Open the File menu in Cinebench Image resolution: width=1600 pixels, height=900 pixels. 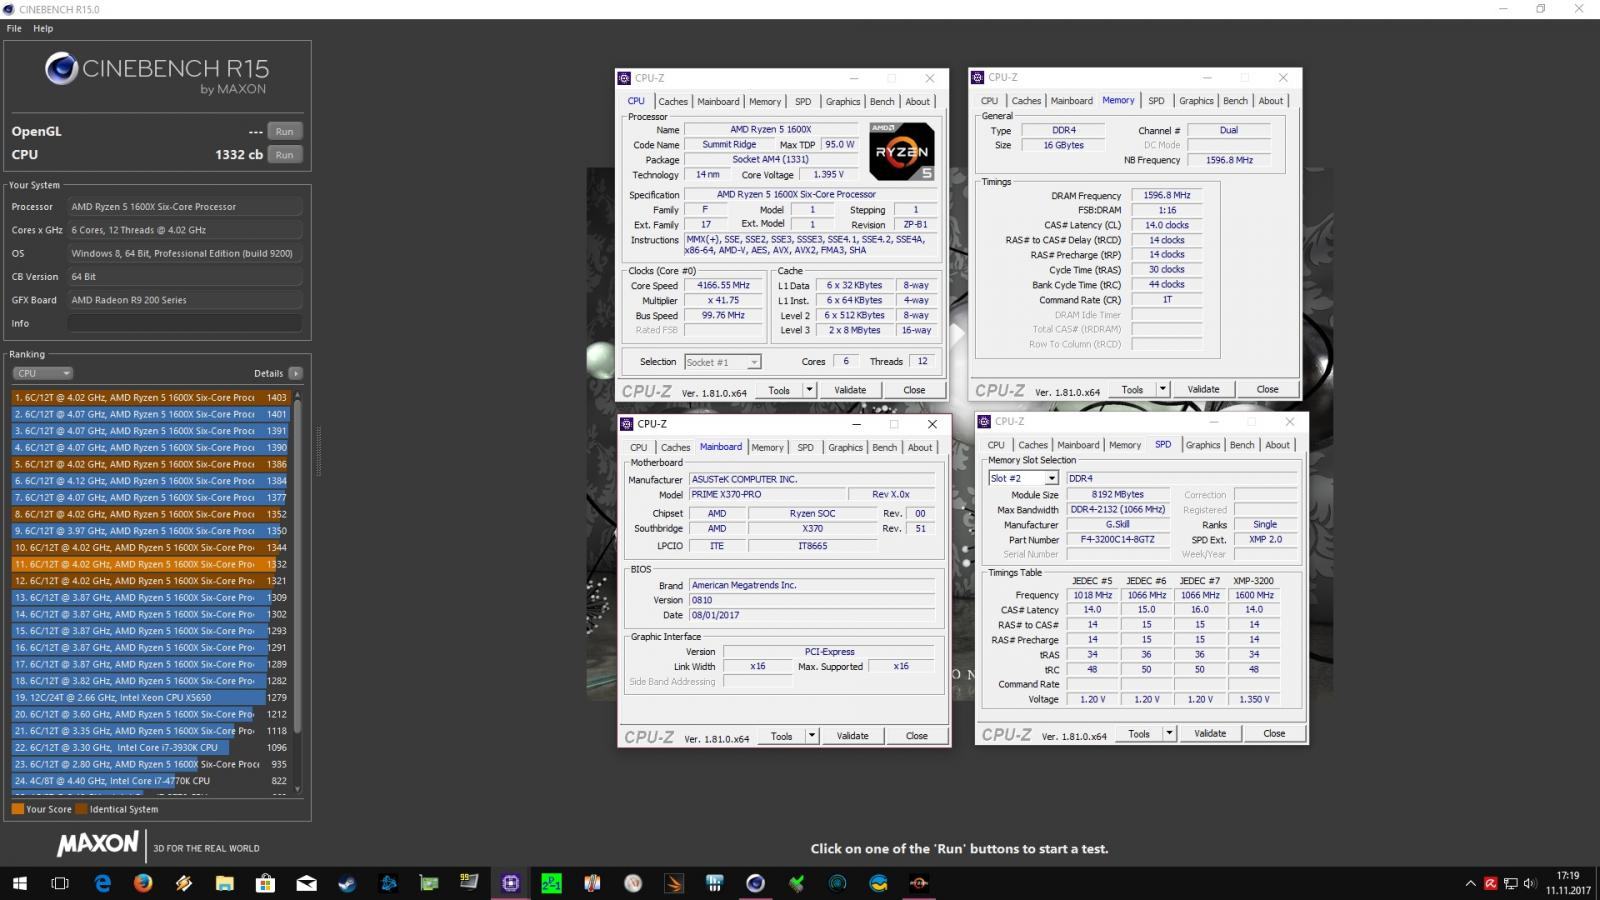[14, 28]
